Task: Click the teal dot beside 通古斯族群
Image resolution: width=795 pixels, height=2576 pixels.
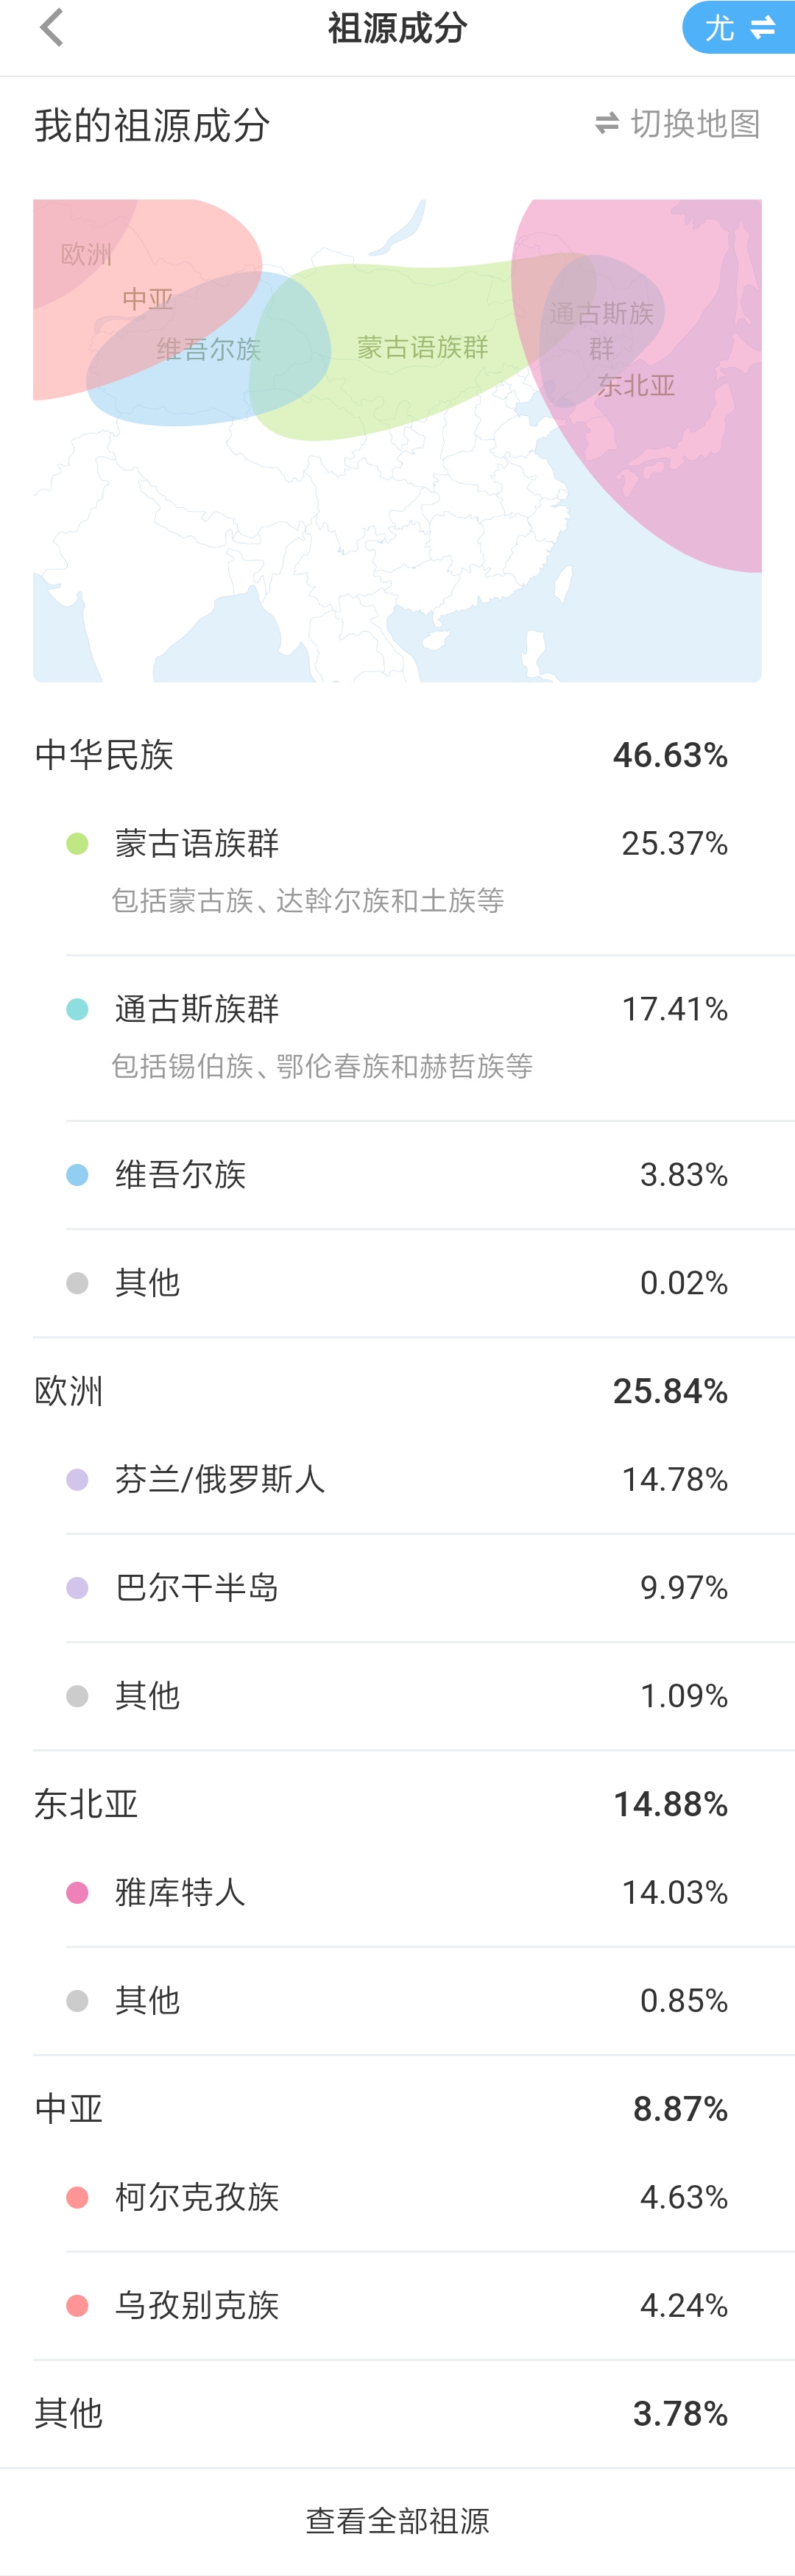Action: pos(77,1009)
